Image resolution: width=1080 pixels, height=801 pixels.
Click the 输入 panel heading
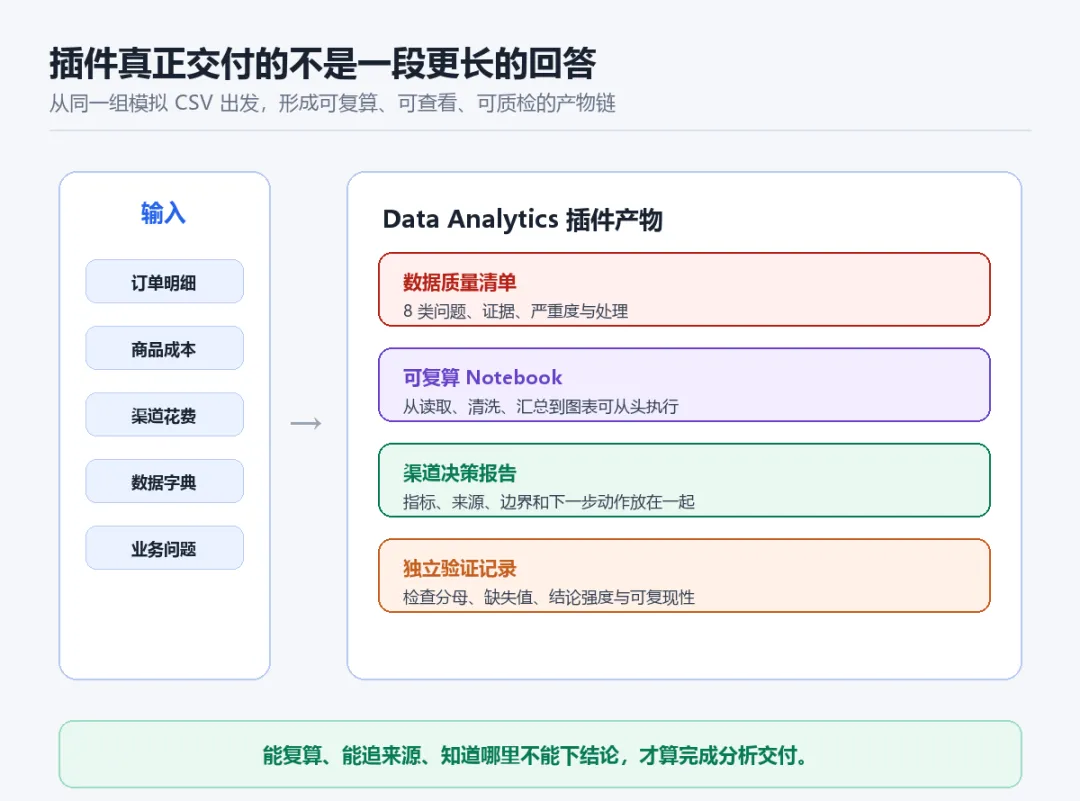pos(163,213)
